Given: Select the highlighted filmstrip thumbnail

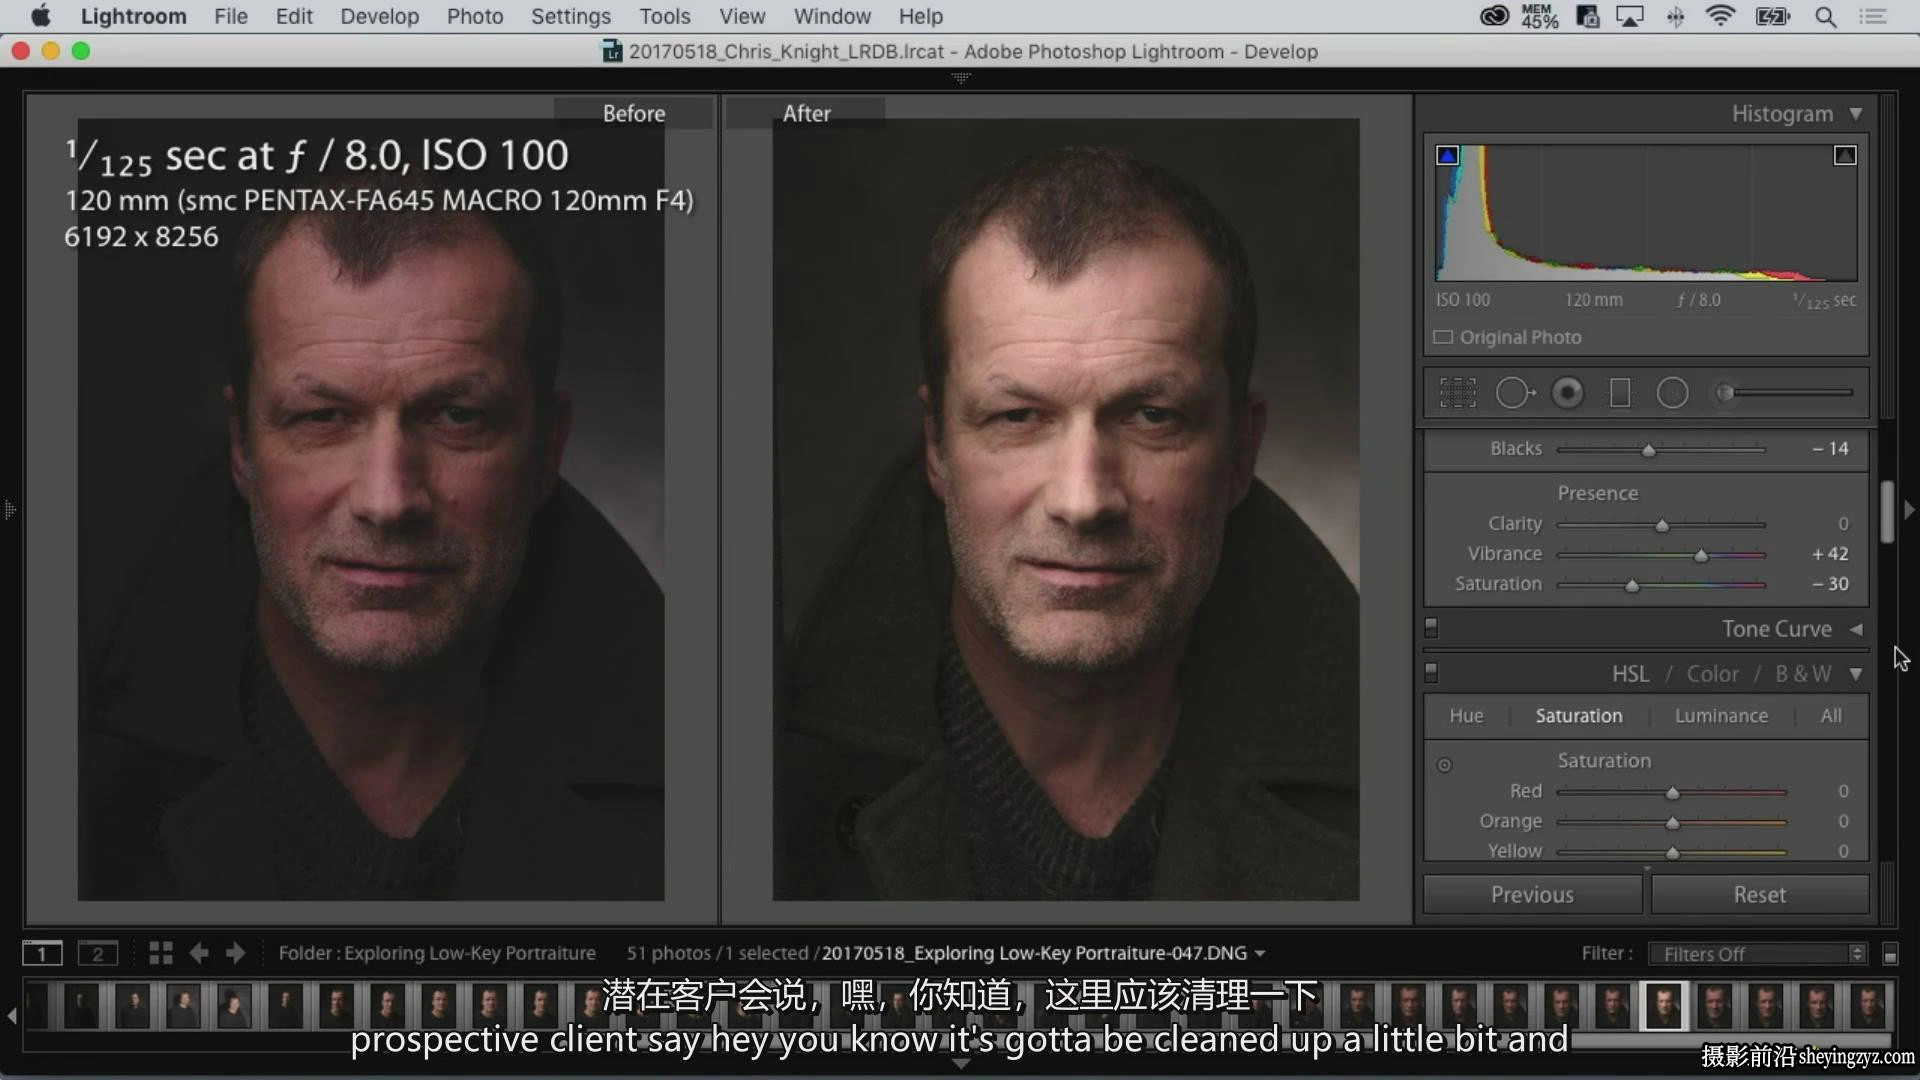Looking at the screenshot, I should pyautogui.click(x=1663, y=1005).
